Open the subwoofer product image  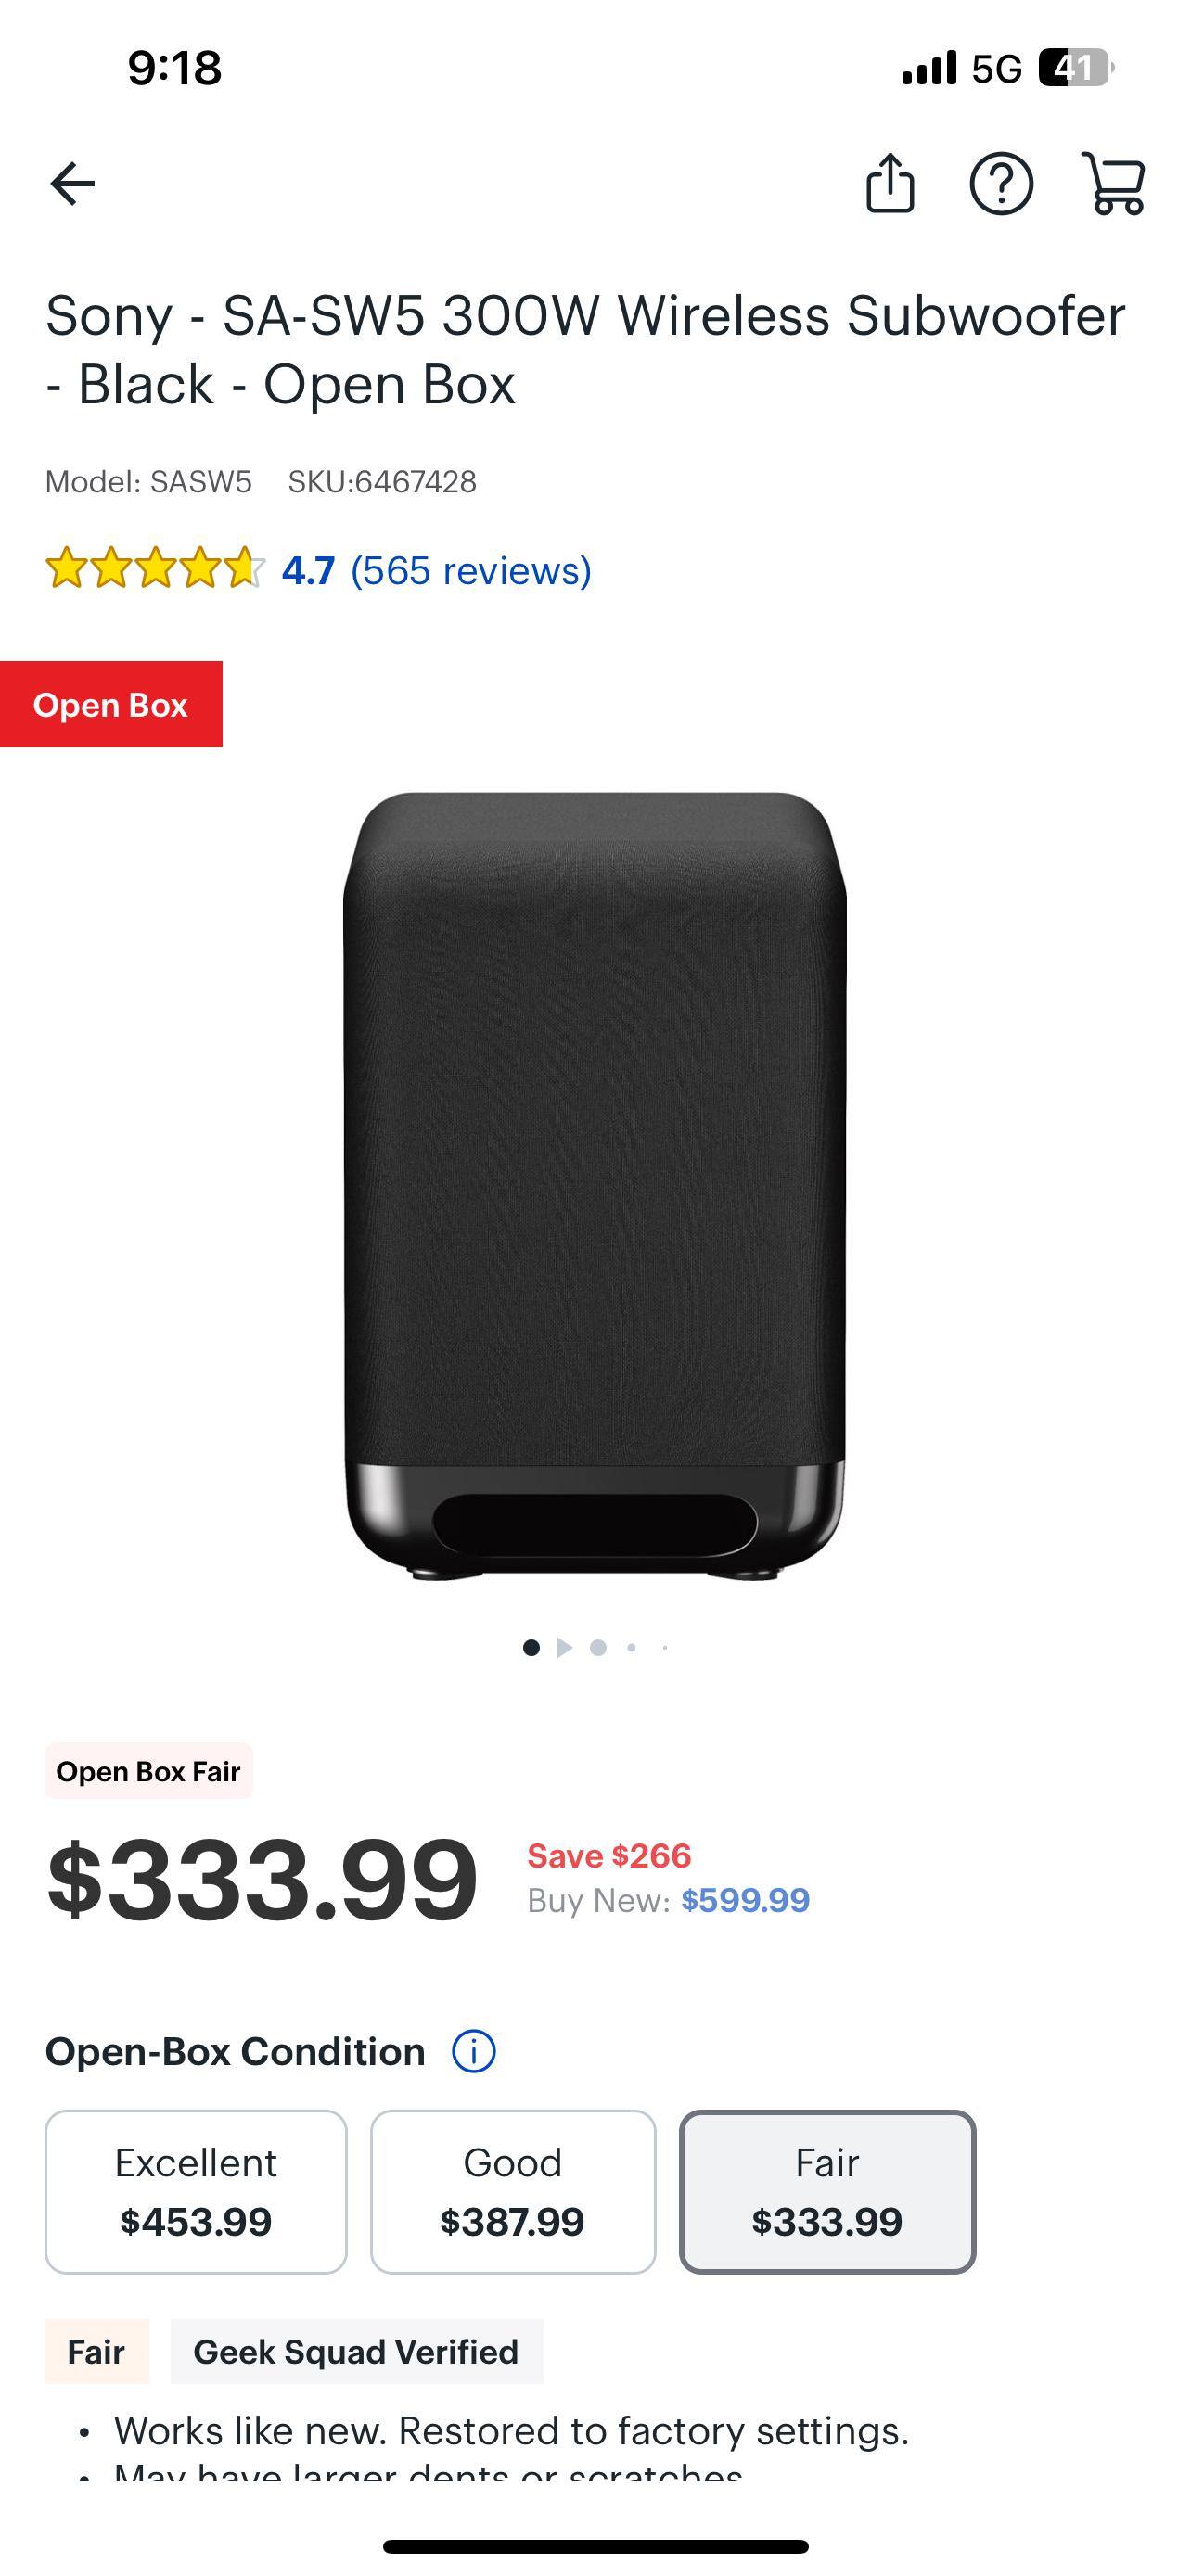(595, 1186)
